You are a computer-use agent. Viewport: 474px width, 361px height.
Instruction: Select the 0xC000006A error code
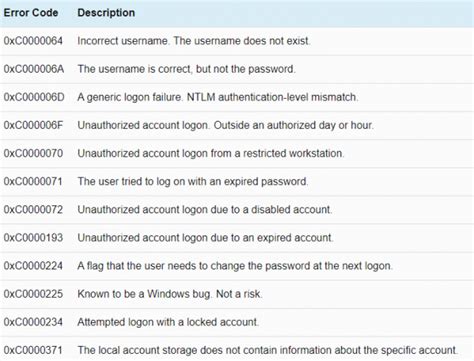tap(34, 69)
